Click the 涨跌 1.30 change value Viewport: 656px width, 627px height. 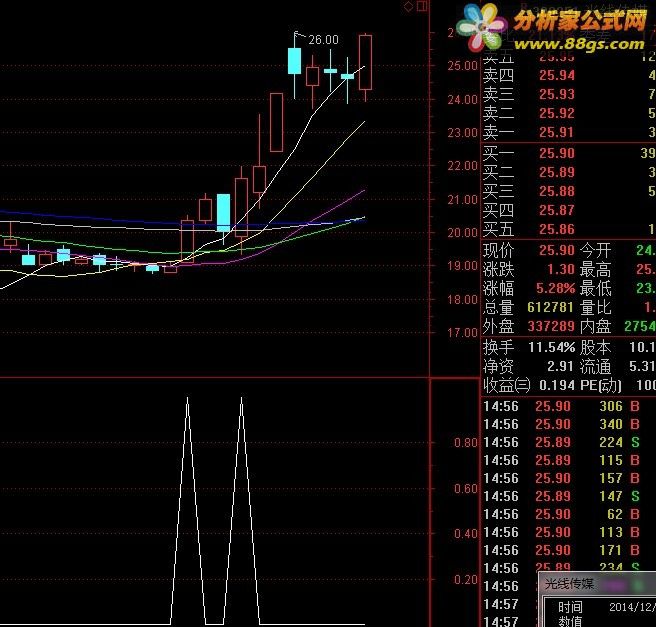561,269
